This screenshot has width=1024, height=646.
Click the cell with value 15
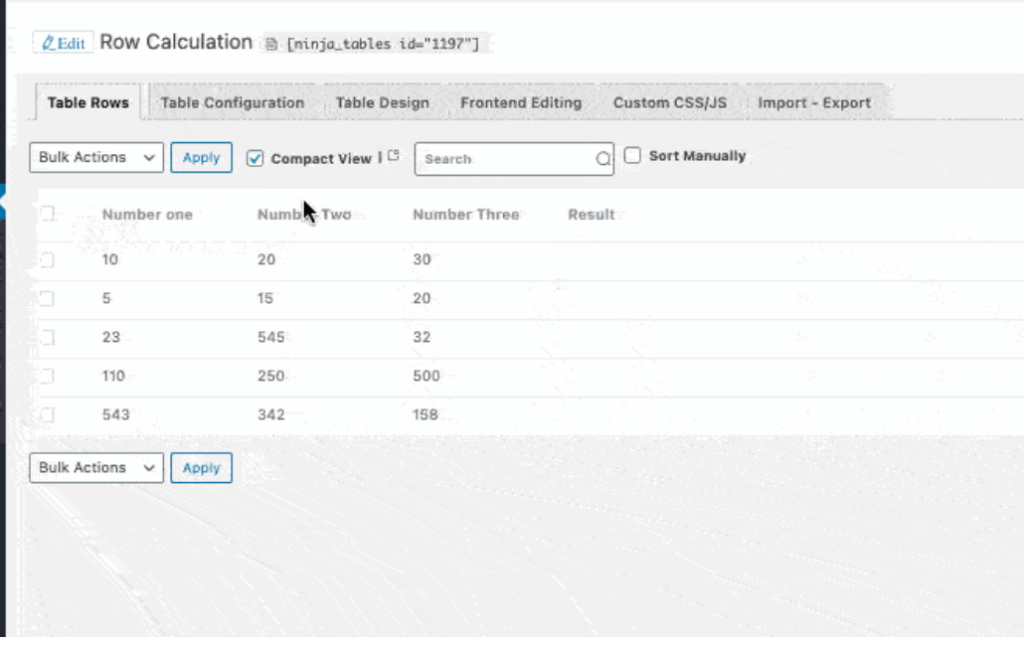click(x=265, y=299)
